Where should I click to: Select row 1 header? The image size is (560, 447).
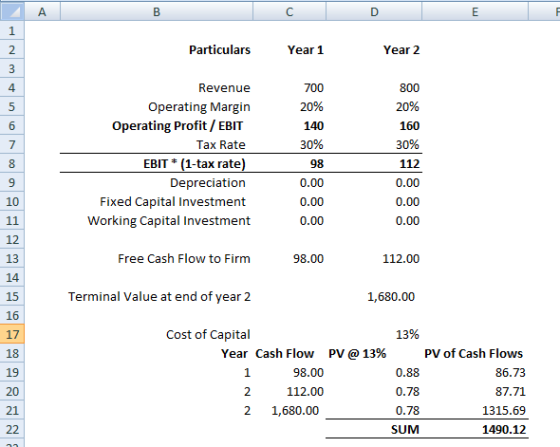[12, 31]
